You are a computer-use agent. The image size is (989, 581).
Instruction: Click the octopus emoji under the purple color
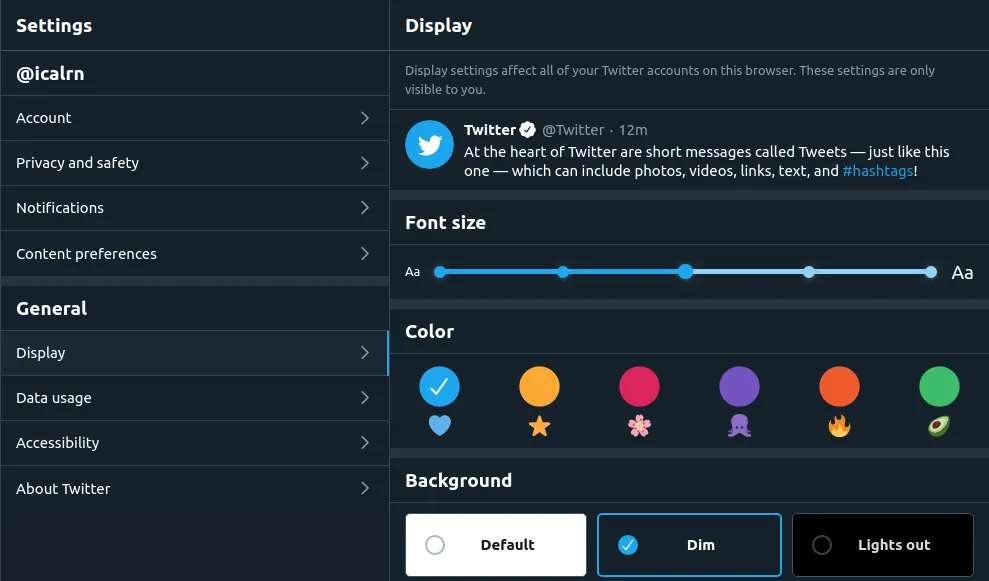[739, 426]
